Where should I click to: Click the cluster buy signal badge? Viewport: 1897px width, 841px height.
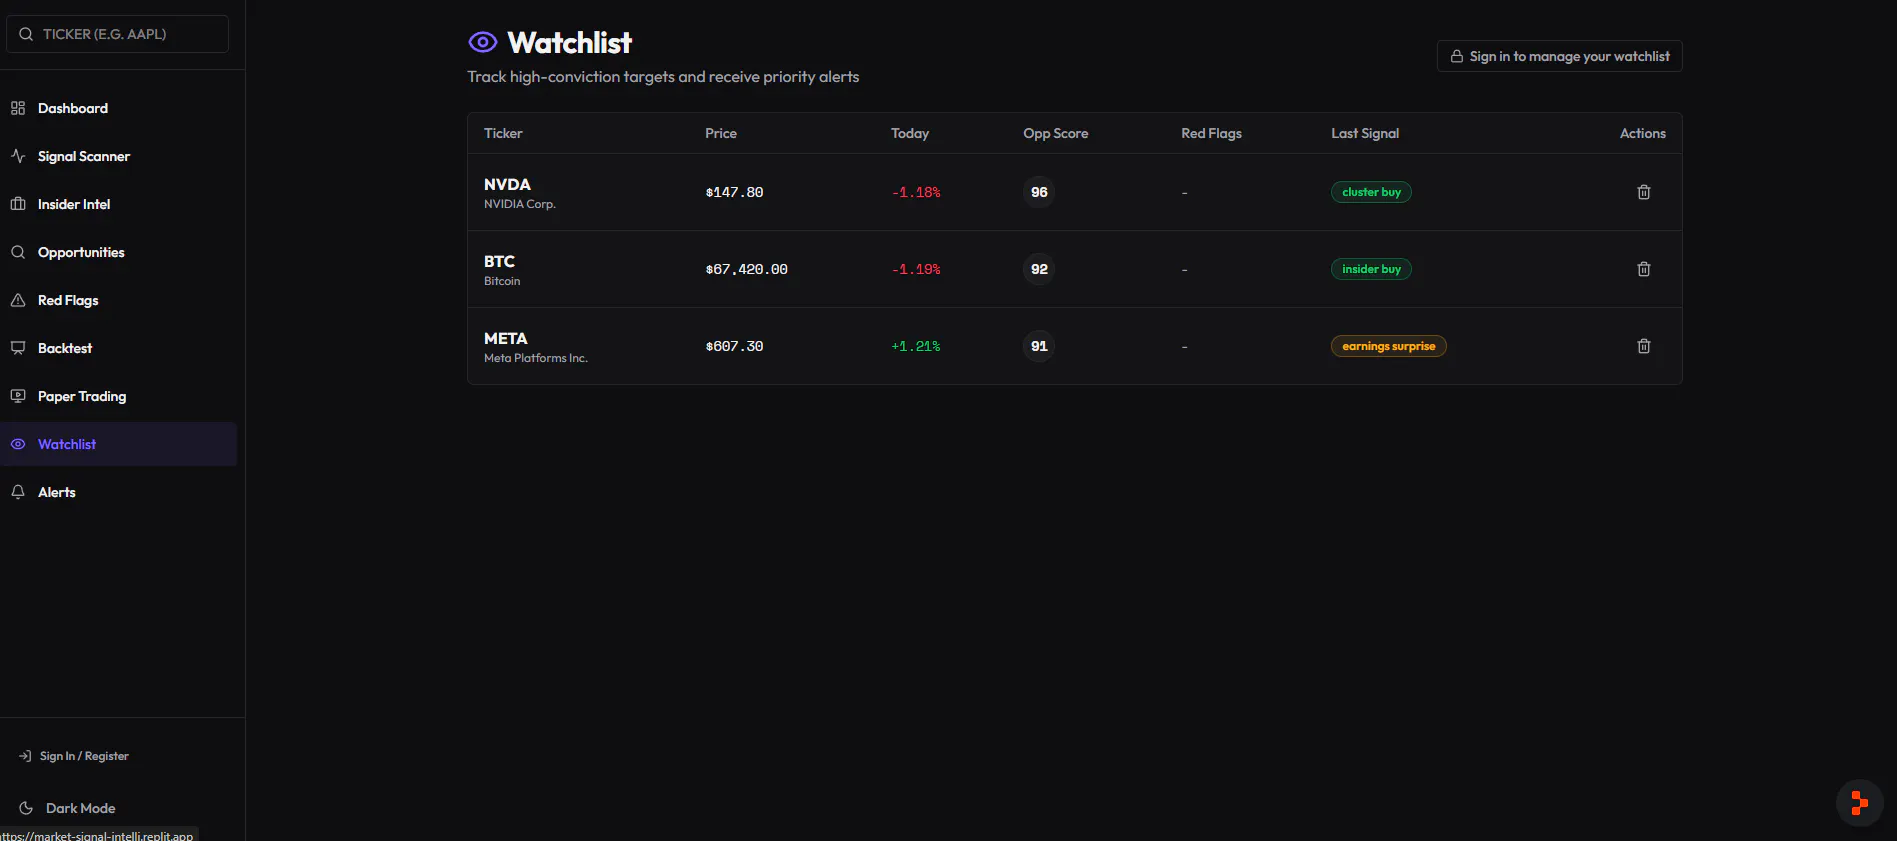tap(1371, 192)
